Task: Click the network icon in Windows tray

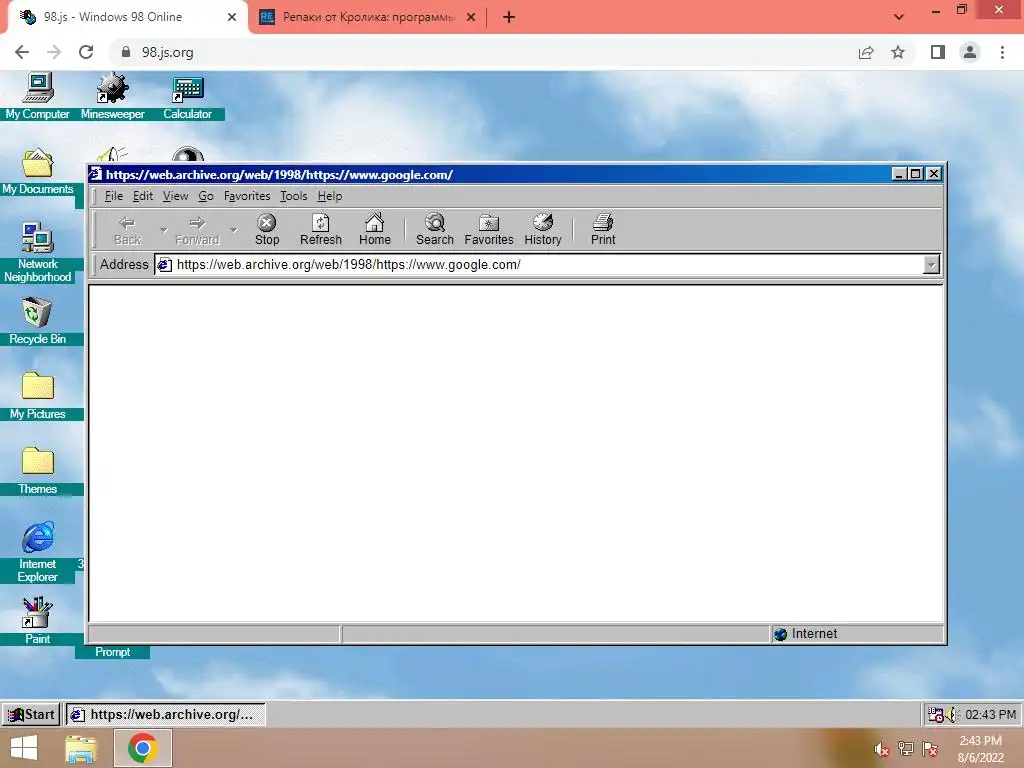Action: 905,749
